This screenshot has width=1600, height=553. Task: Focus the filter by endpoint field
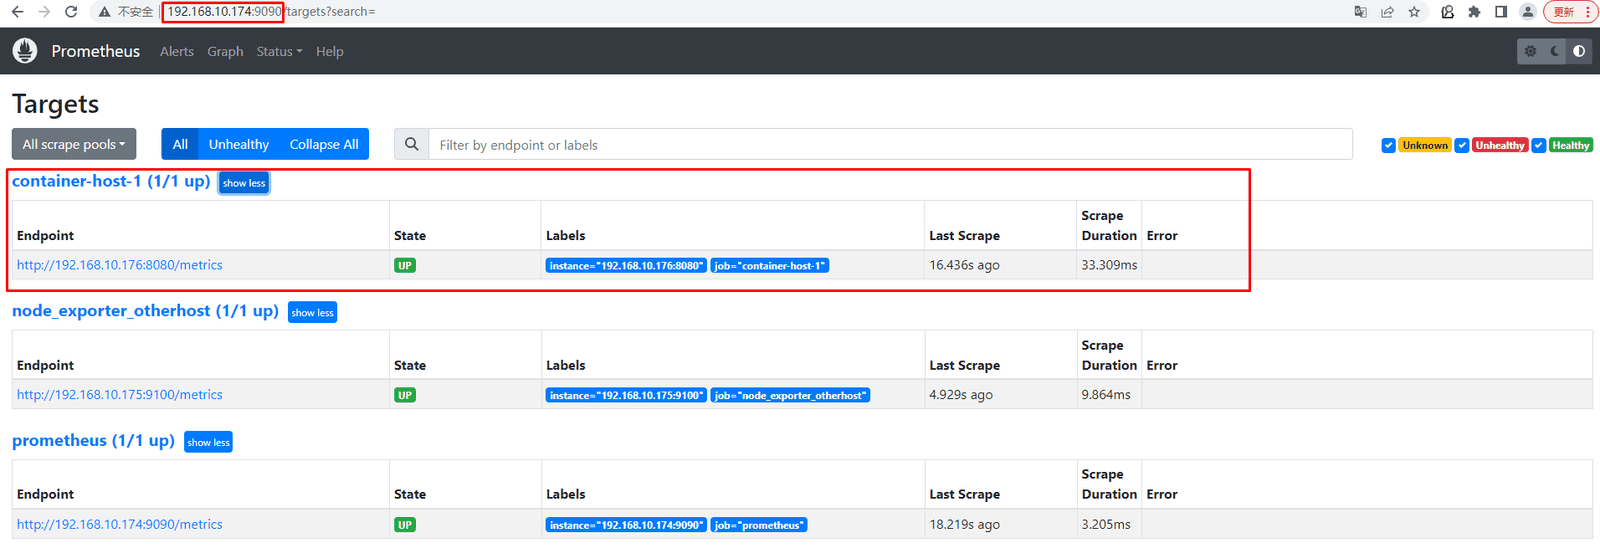tap(890, 144)
